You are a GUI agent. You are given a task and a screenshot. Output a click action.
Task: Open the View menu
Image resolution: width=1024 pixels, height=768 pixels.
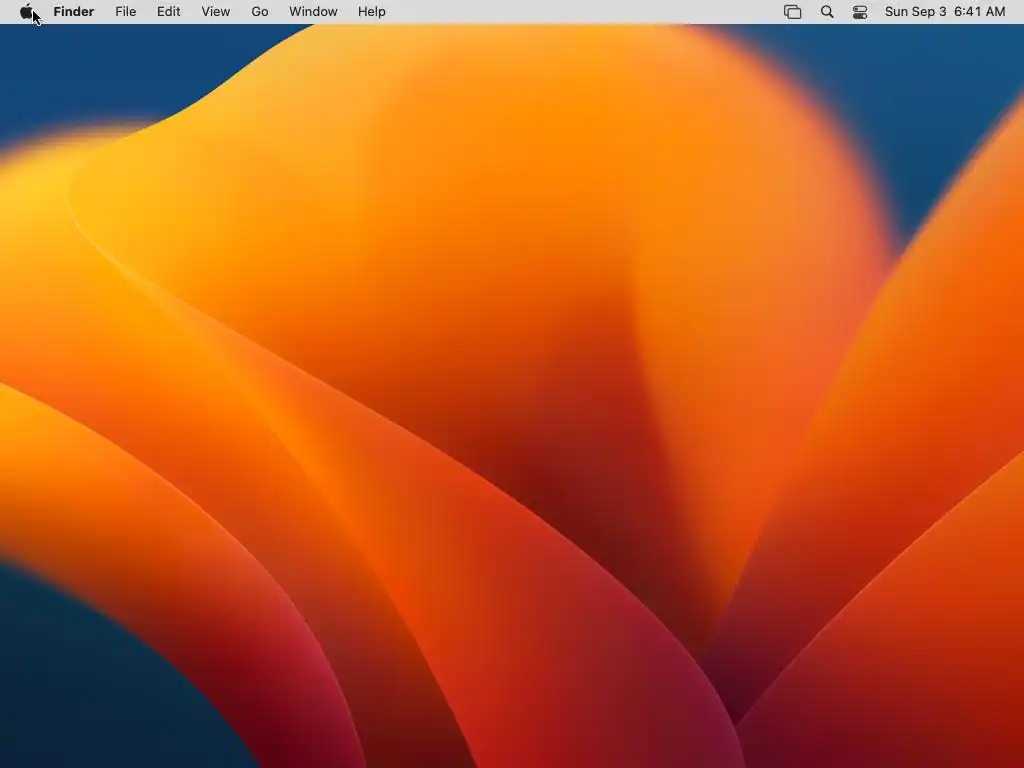(216, 12)
